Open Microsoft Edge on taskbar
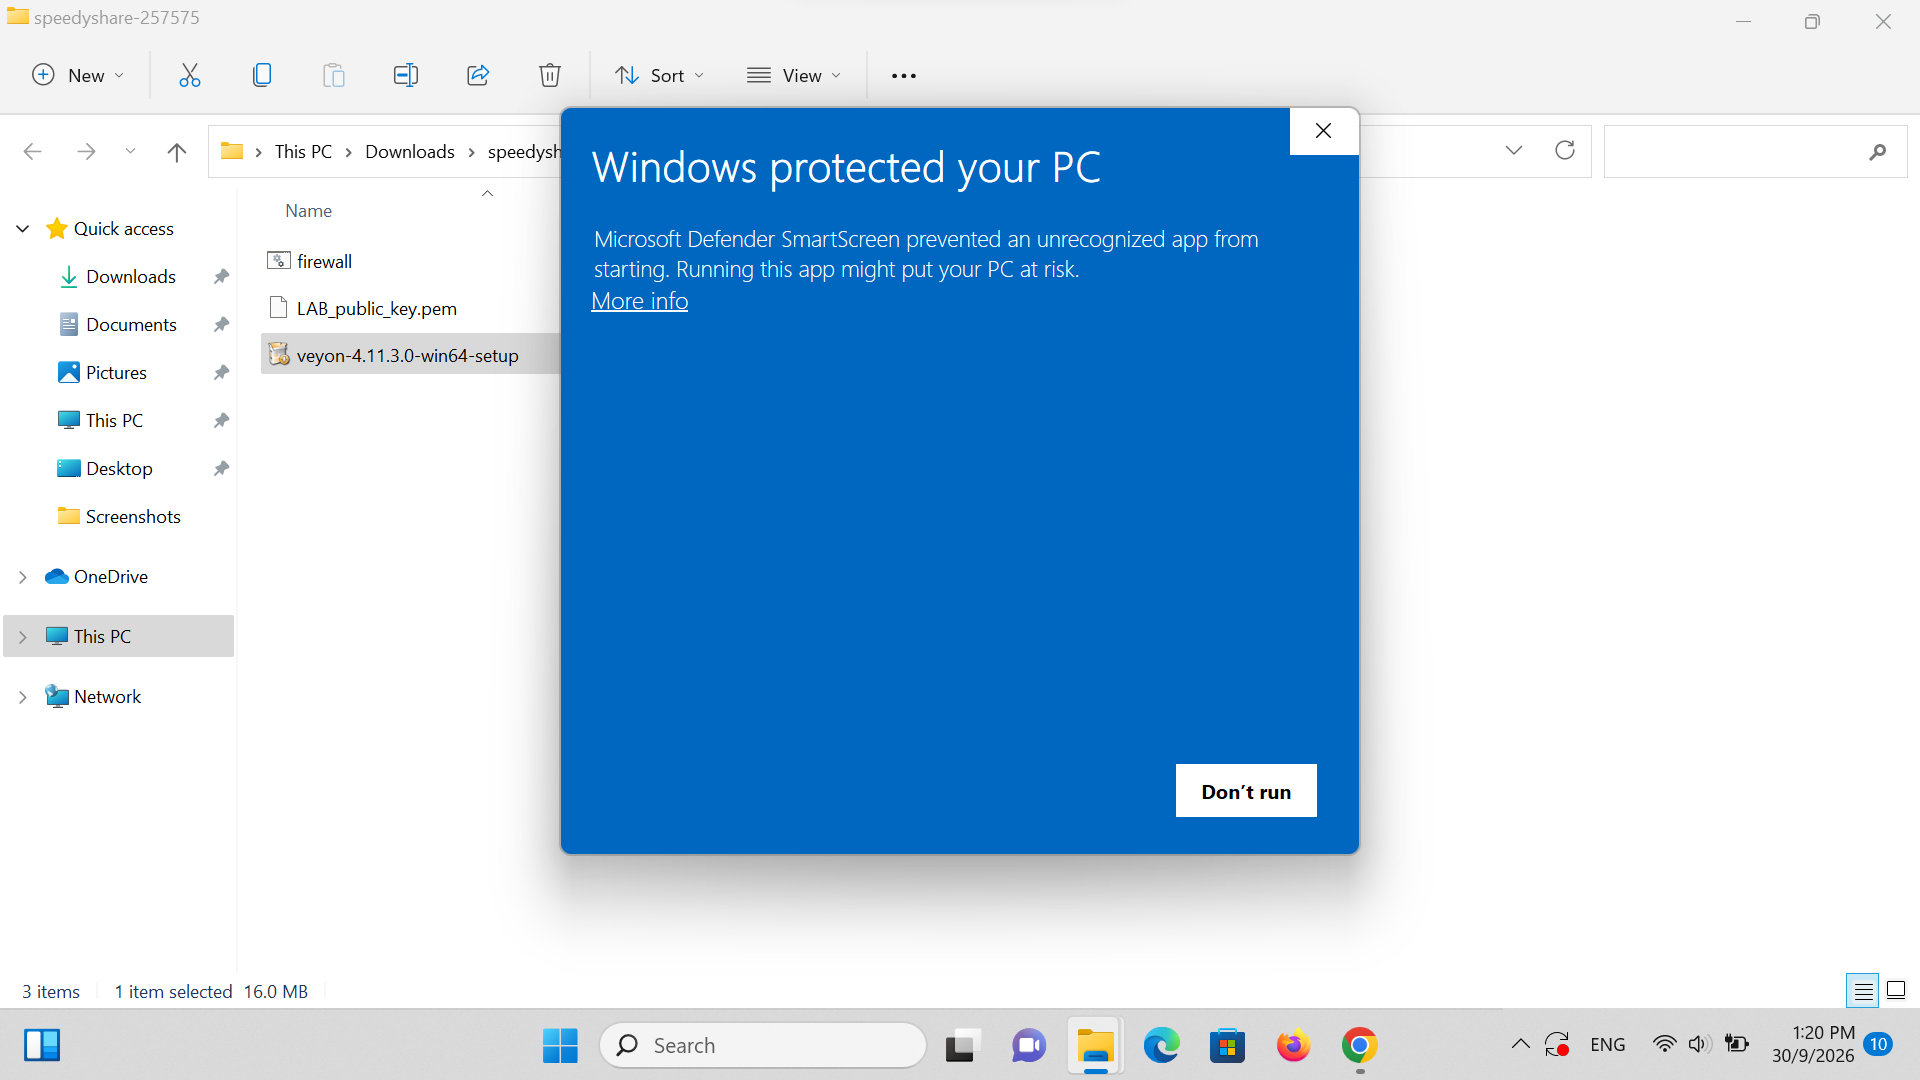Viewport: 1920px width, 1080px height. click(x=1161, y=1046)
